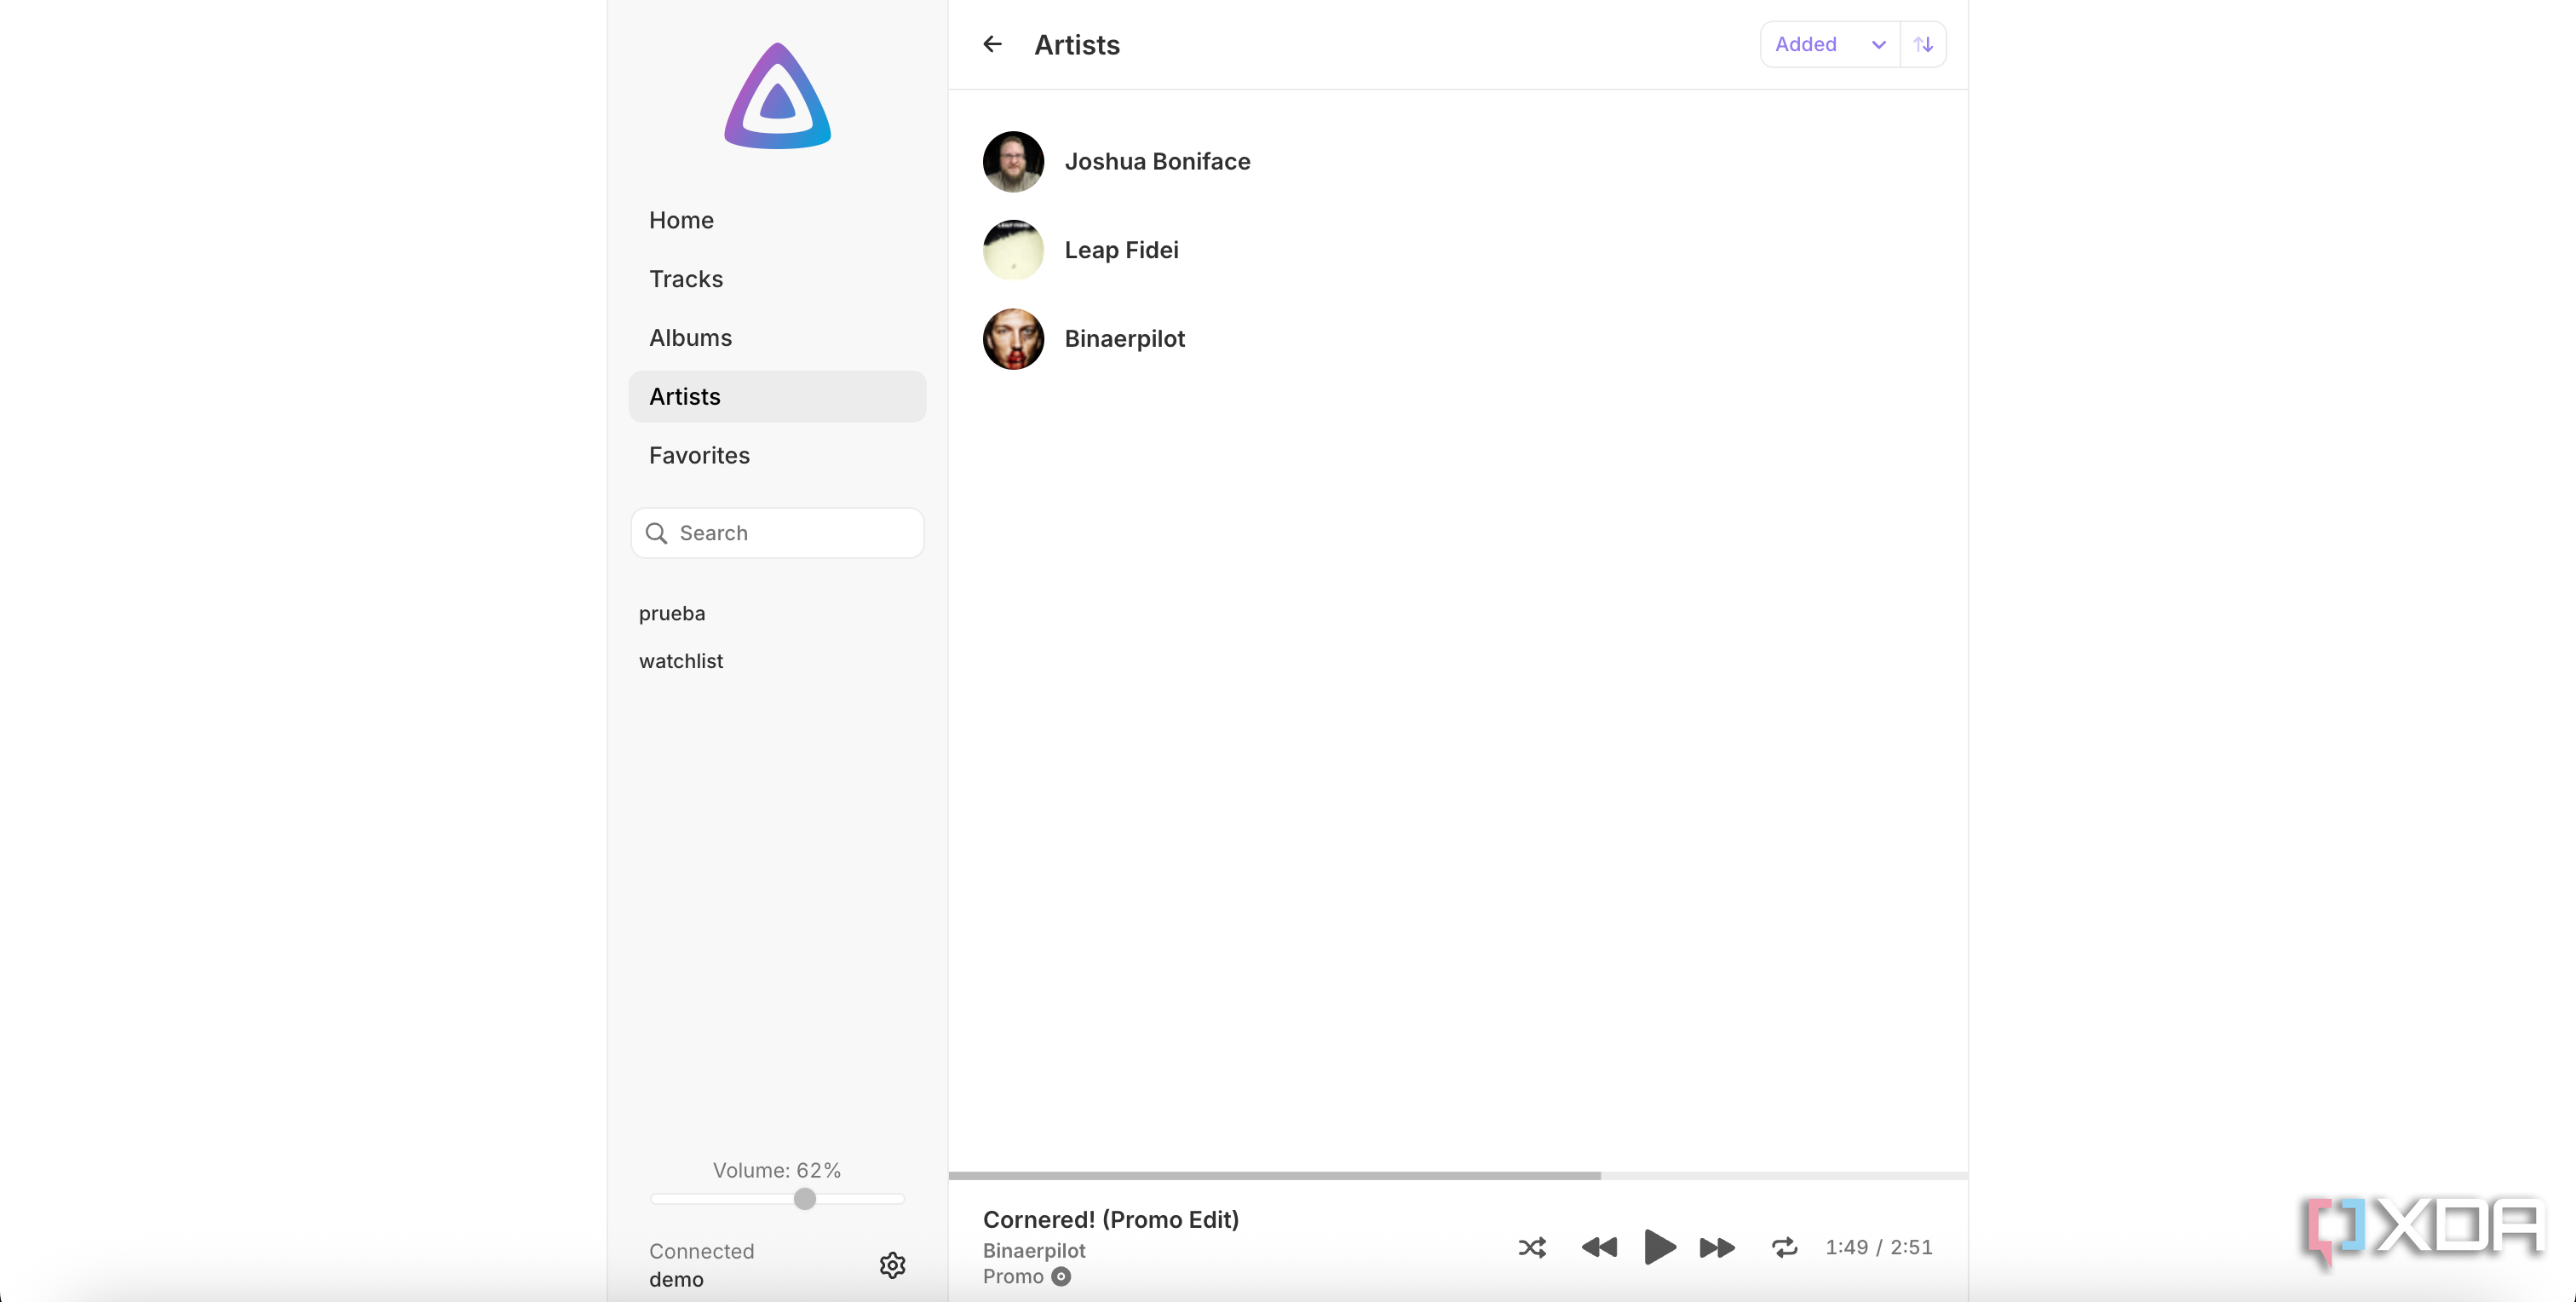This screenshot has height=1302, width=2576.
Task: Open the Added sort dropdown
Action: (1829, 44)
